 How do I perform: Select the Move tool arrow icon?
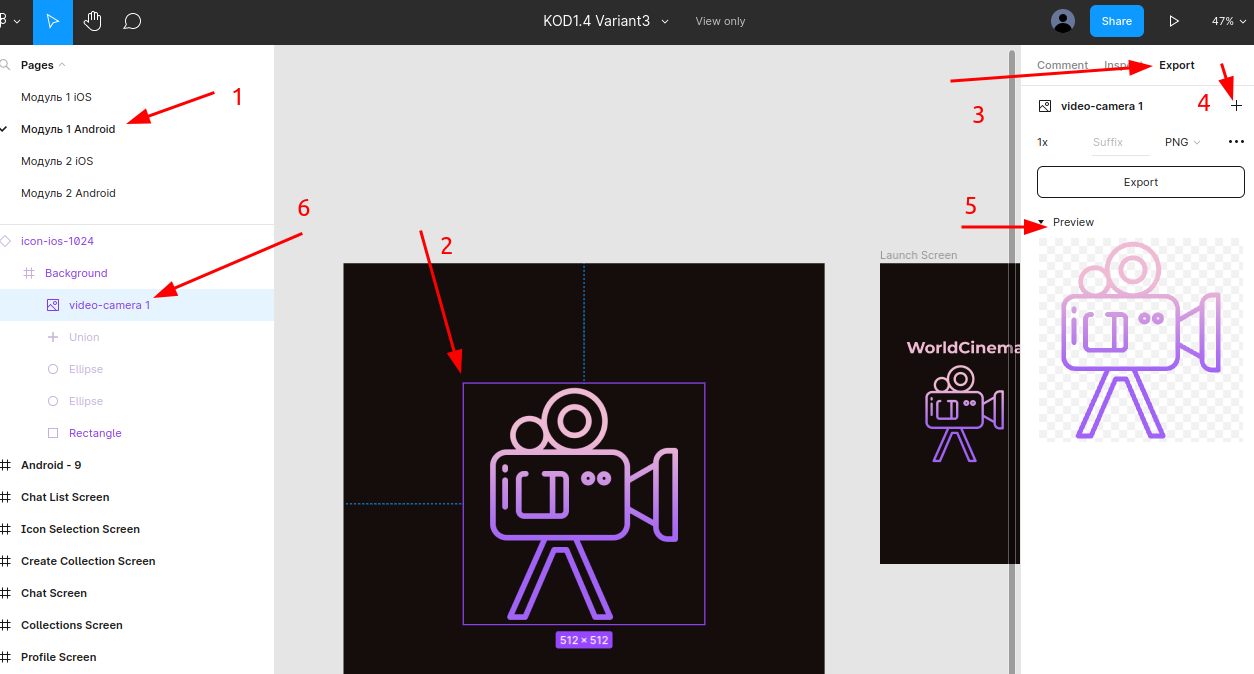click(x=52, y=21)
